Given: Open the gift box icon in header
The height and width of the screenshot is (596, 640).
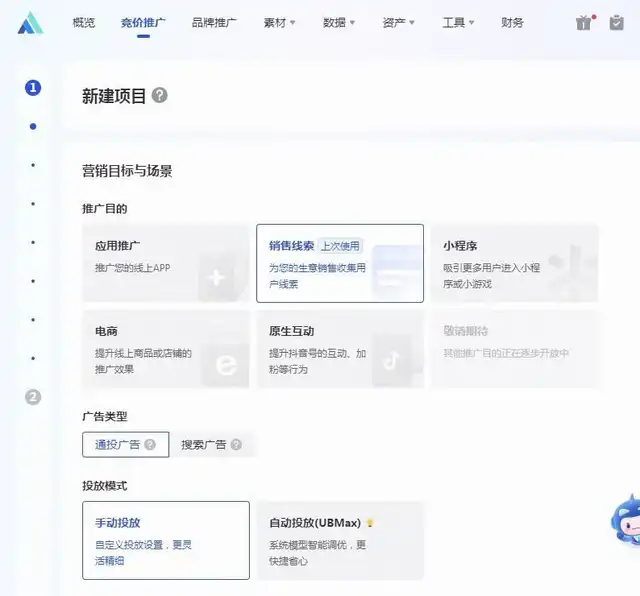Looking at the screenshot, I should coord(584,22).
